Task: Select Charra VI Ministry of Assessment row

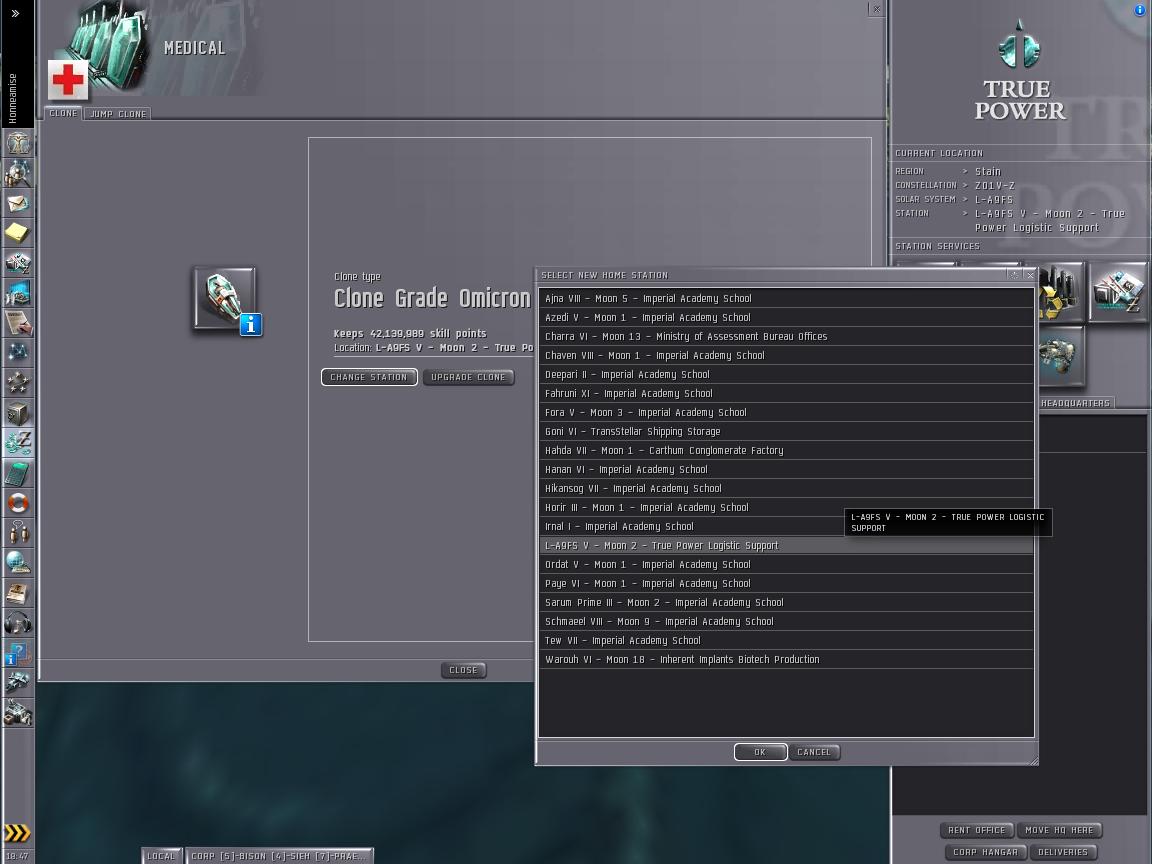Action: pyautogui.click(x=786, y=336)
